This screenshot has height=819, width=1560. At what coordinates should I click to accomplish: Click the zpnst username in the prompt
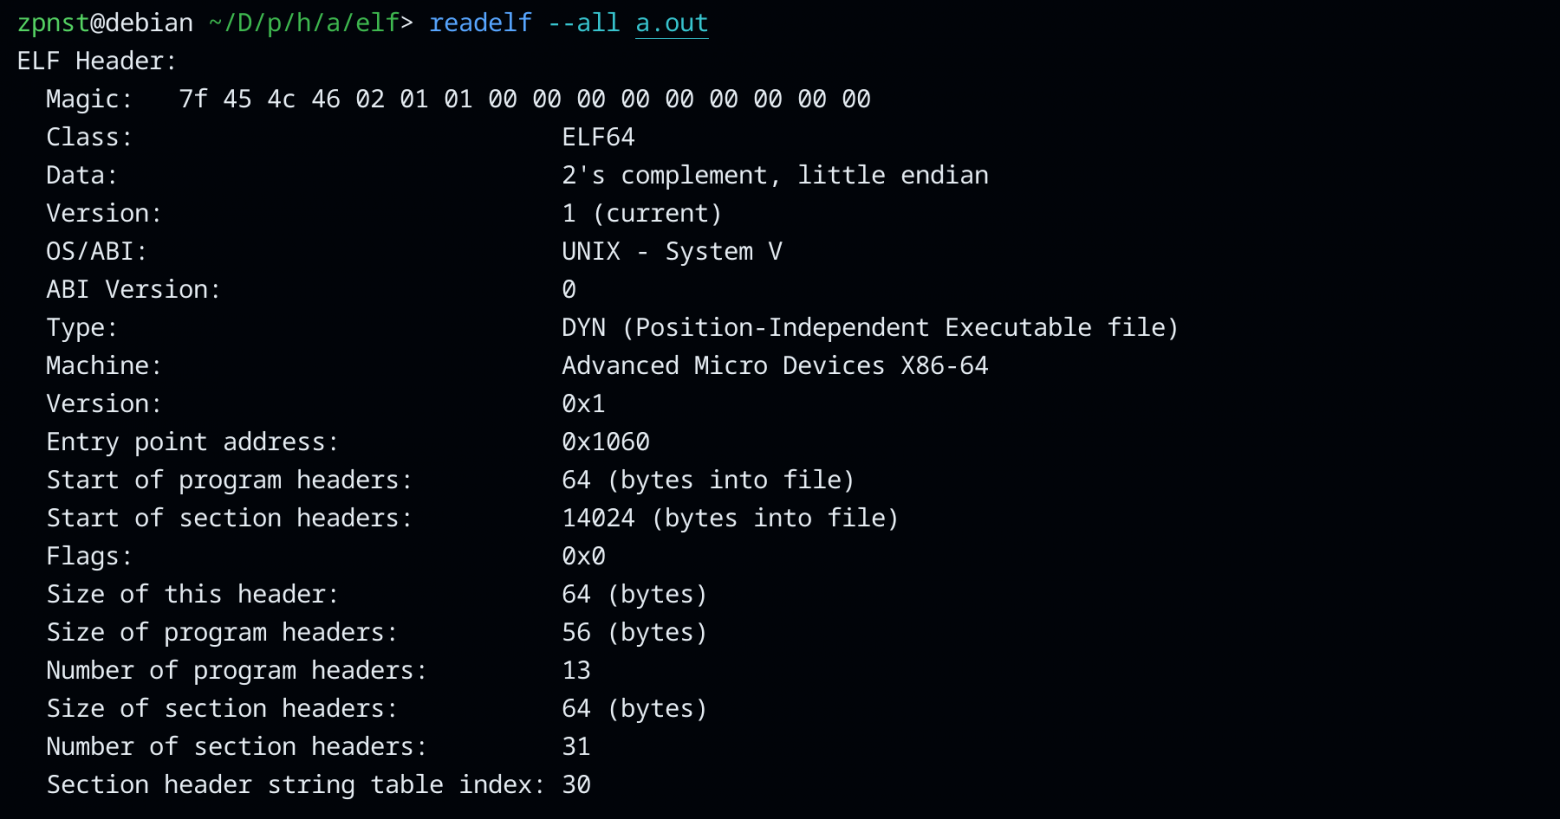[53, 23]
